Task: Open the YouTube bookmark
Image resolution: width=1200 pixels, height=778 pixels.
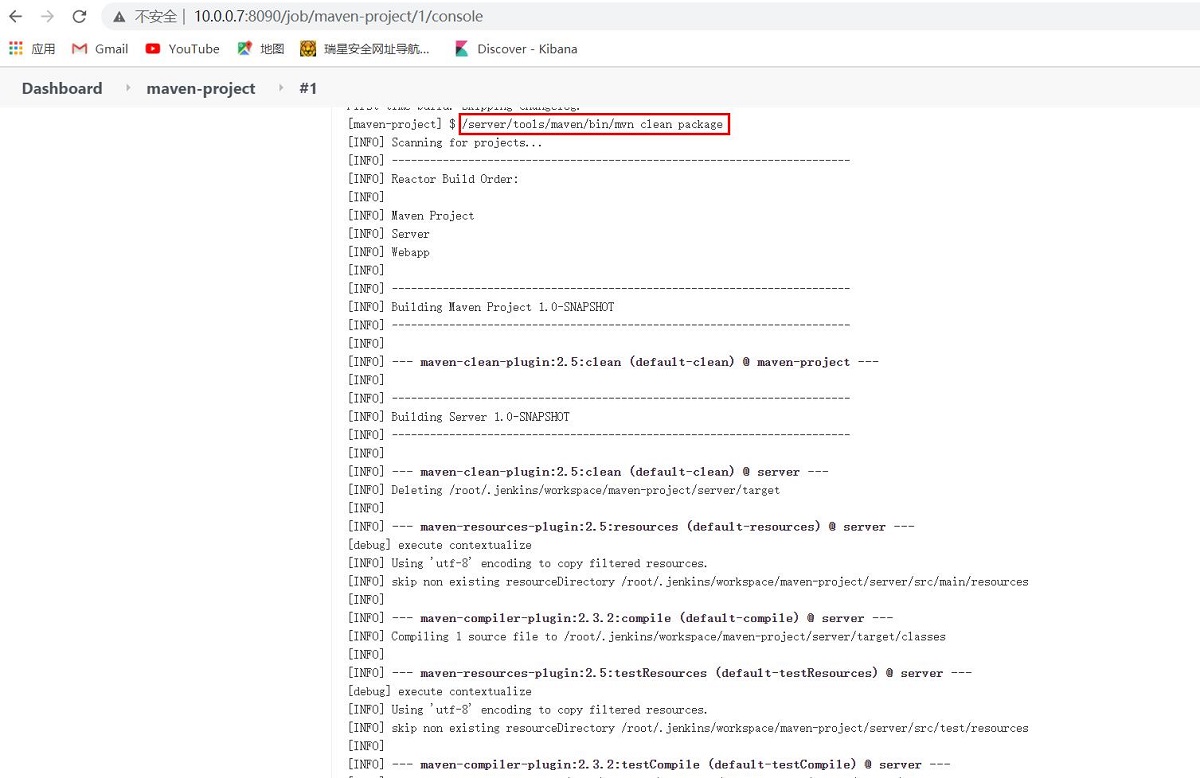Action: [182, 48]
